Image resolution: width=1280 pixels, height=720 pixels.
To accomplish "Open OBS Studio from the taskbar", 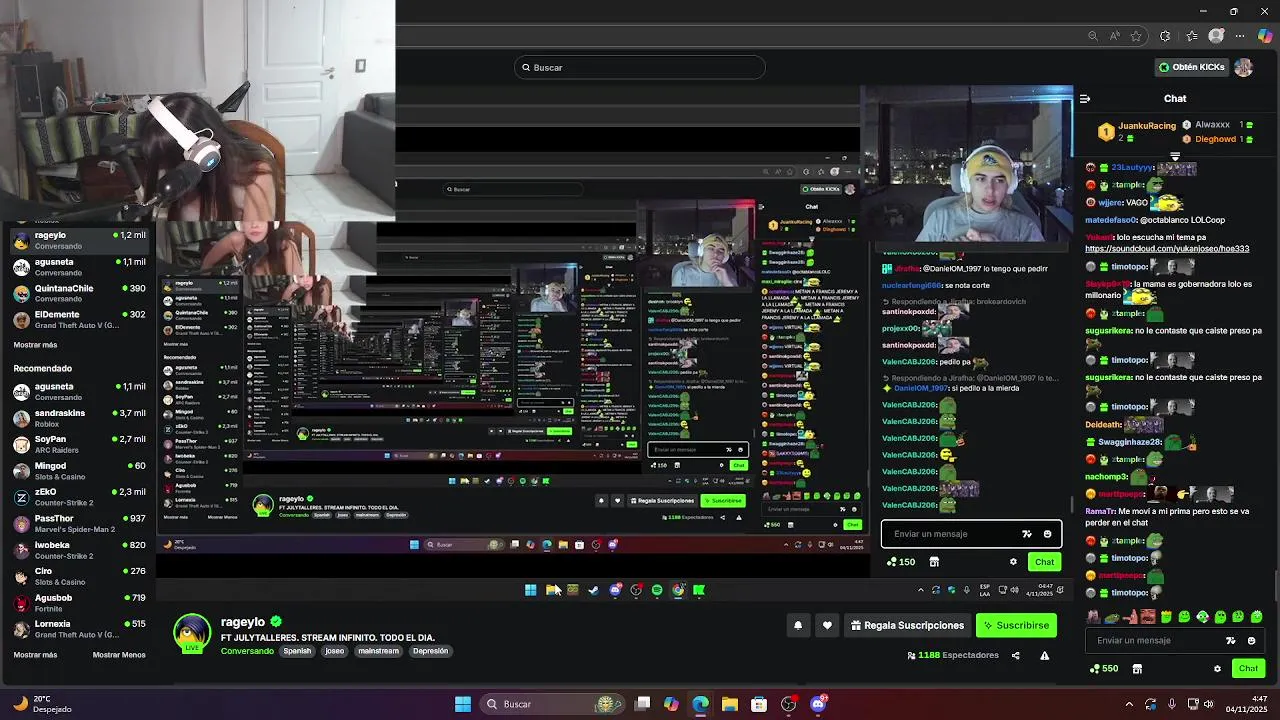I will tap(788, 704).
